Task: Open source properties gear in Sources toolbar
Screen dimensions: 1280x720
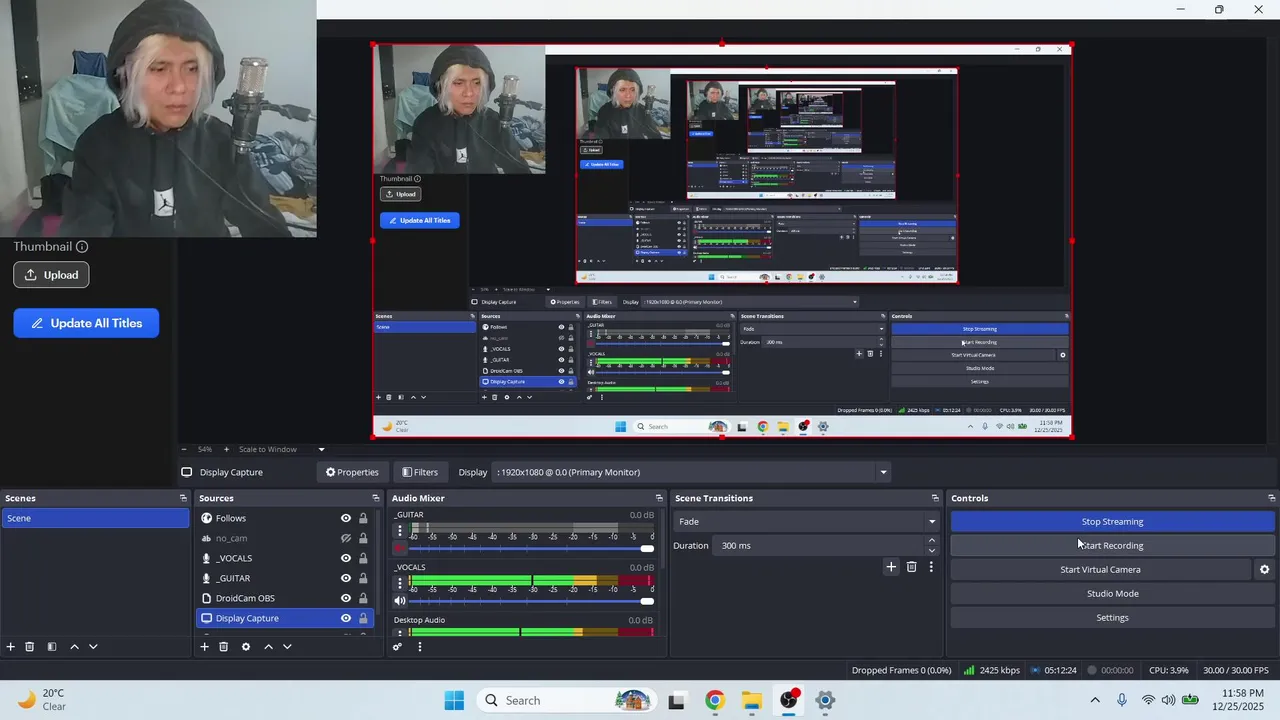Action: tap(246, 647)
